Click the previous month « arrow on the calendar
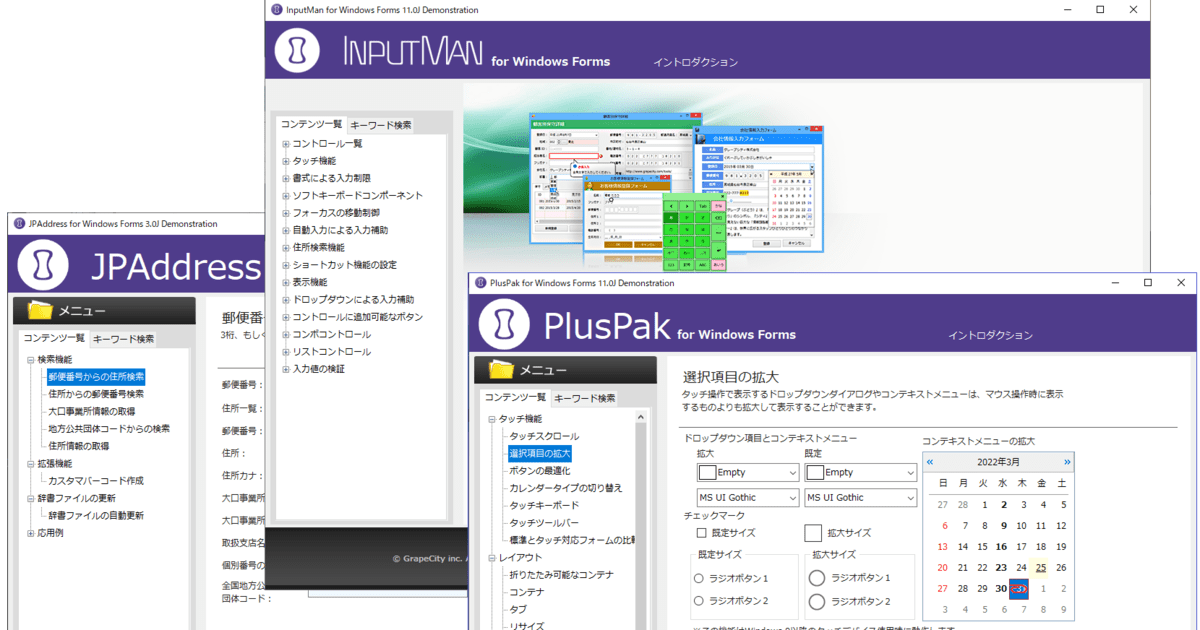This screenshot has height=630, width=1200. pos(930,461)
